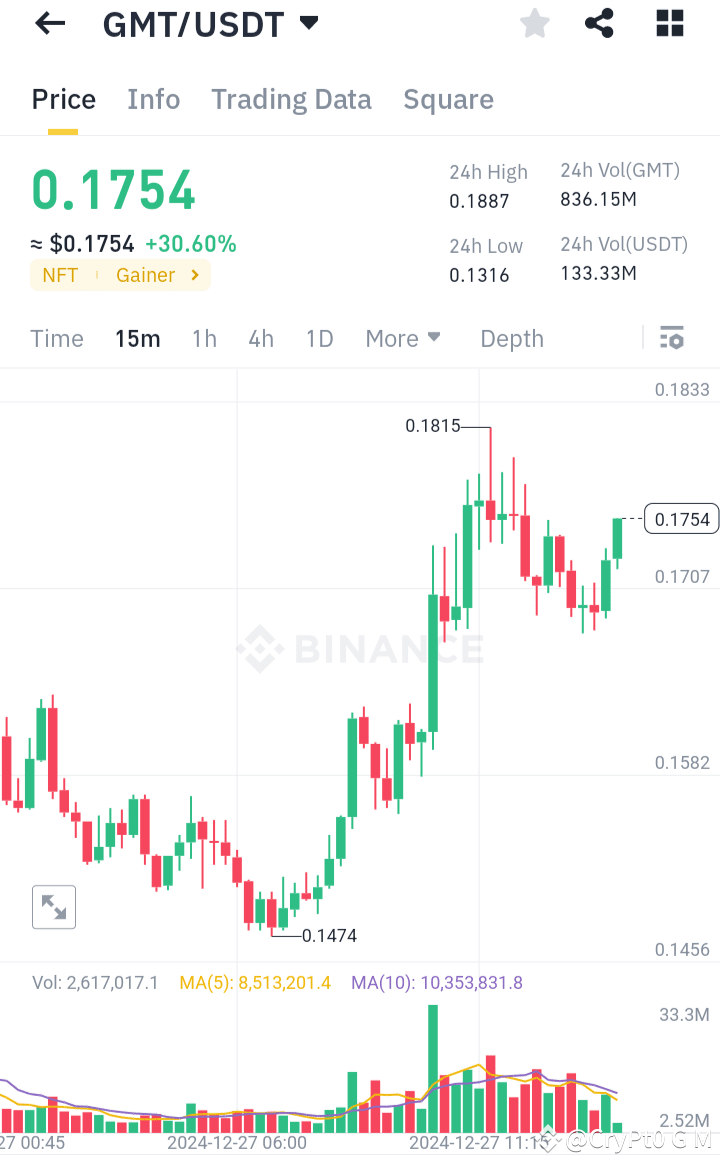
Task: Switch chart to 1D interval
Action: pos(319,338)
